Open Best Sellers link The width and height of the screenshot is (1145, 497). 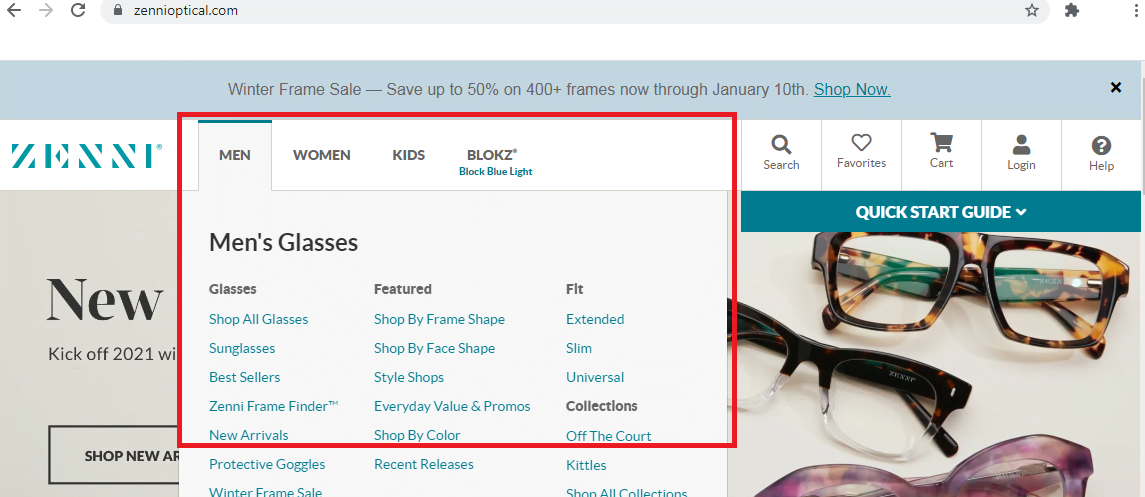pyautogui.click(x=245, y=377)
